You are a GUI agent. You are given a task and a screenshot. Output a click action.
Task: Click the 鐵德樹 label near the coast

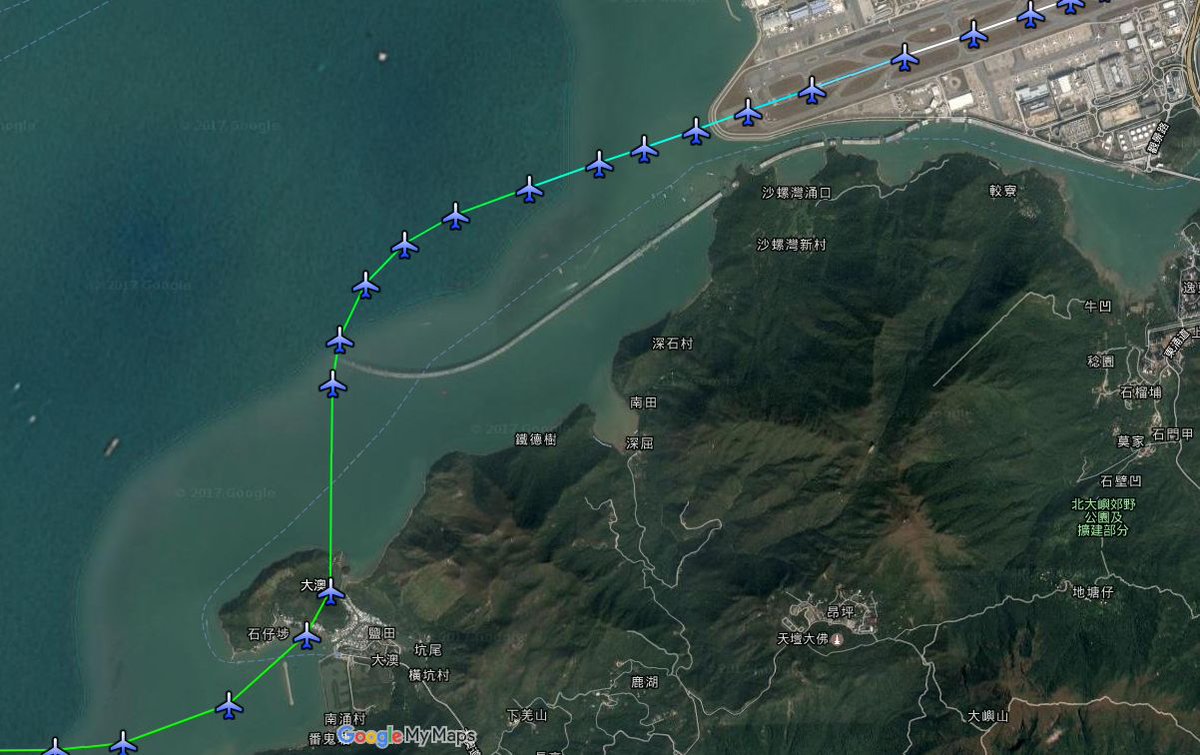(x=536, y=439)
